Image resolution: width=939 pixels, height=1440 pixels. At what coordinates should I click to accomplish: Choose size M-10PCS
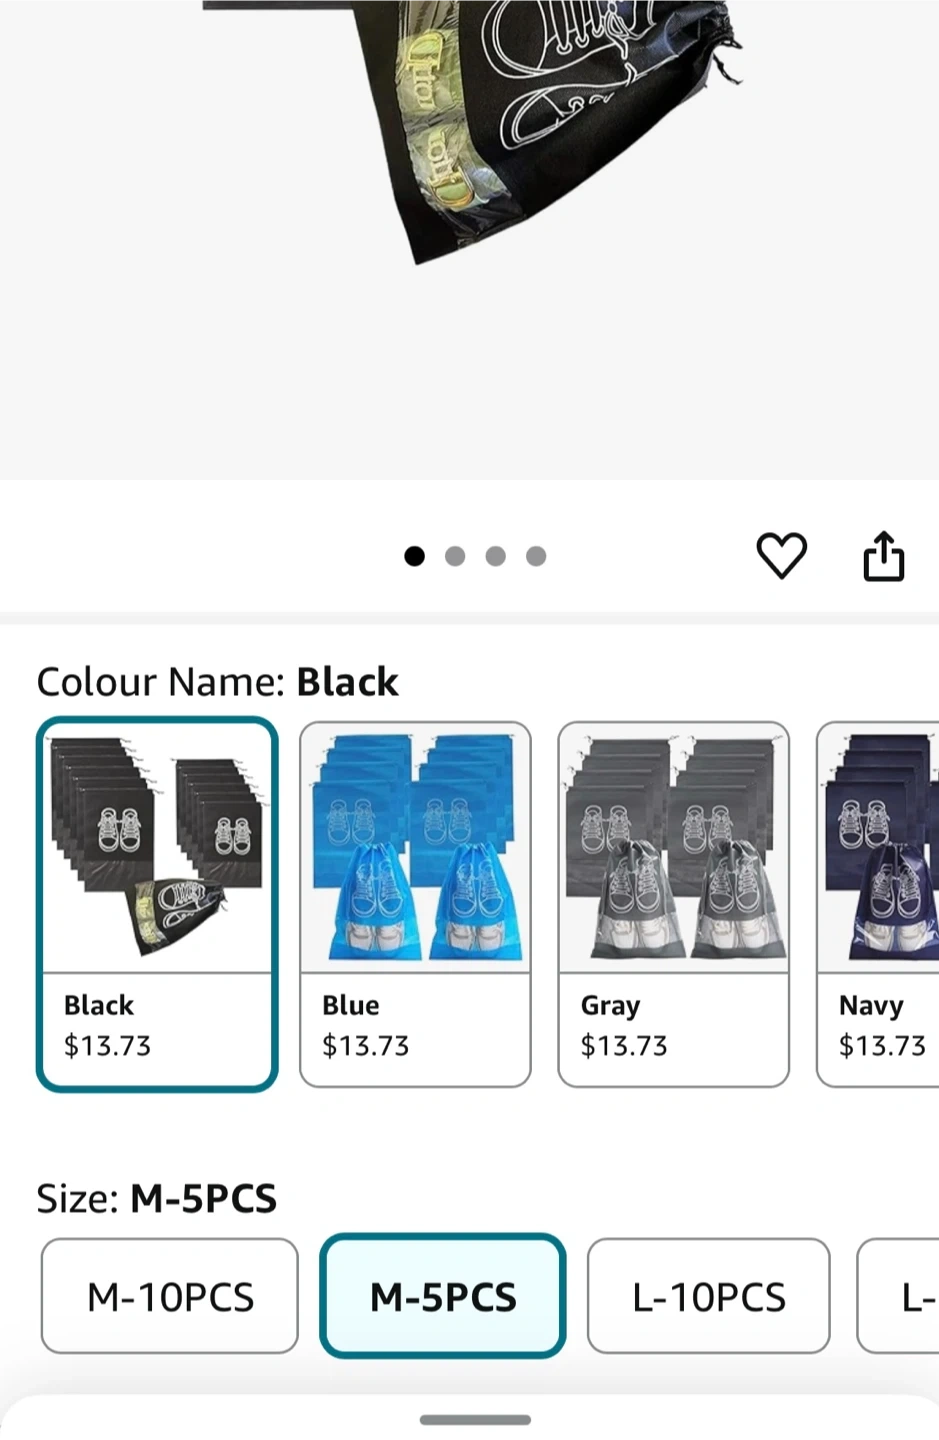[x=170, y=1296]
